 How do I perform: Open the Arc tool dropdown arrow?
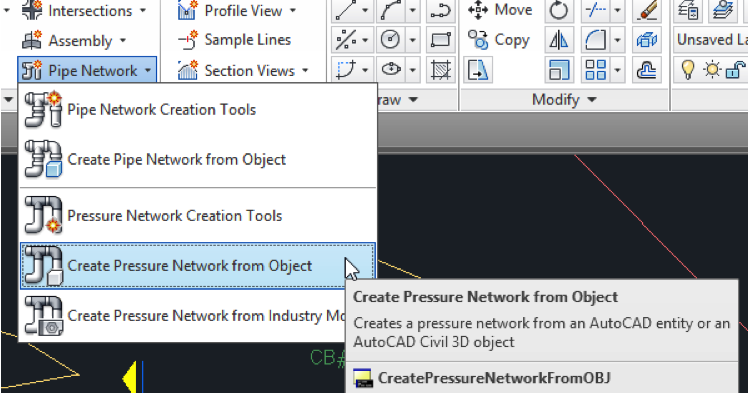point(413,11)
